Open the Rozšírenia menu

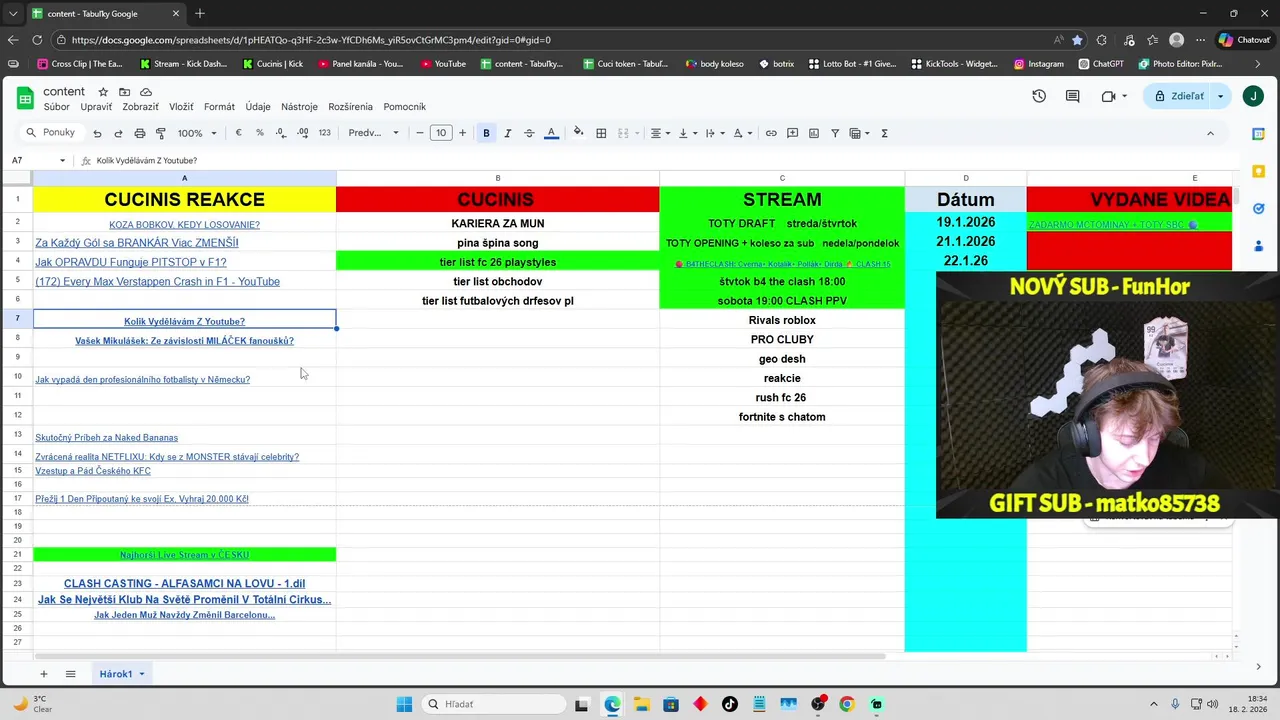350,107
